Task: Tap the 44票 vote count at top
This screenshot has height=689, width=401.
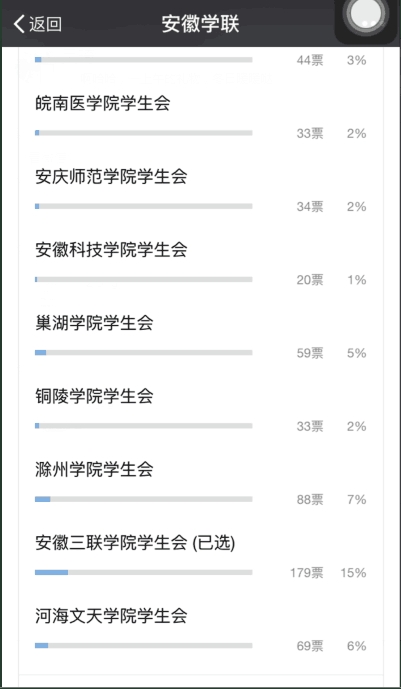Action: (x=310, y=60)
